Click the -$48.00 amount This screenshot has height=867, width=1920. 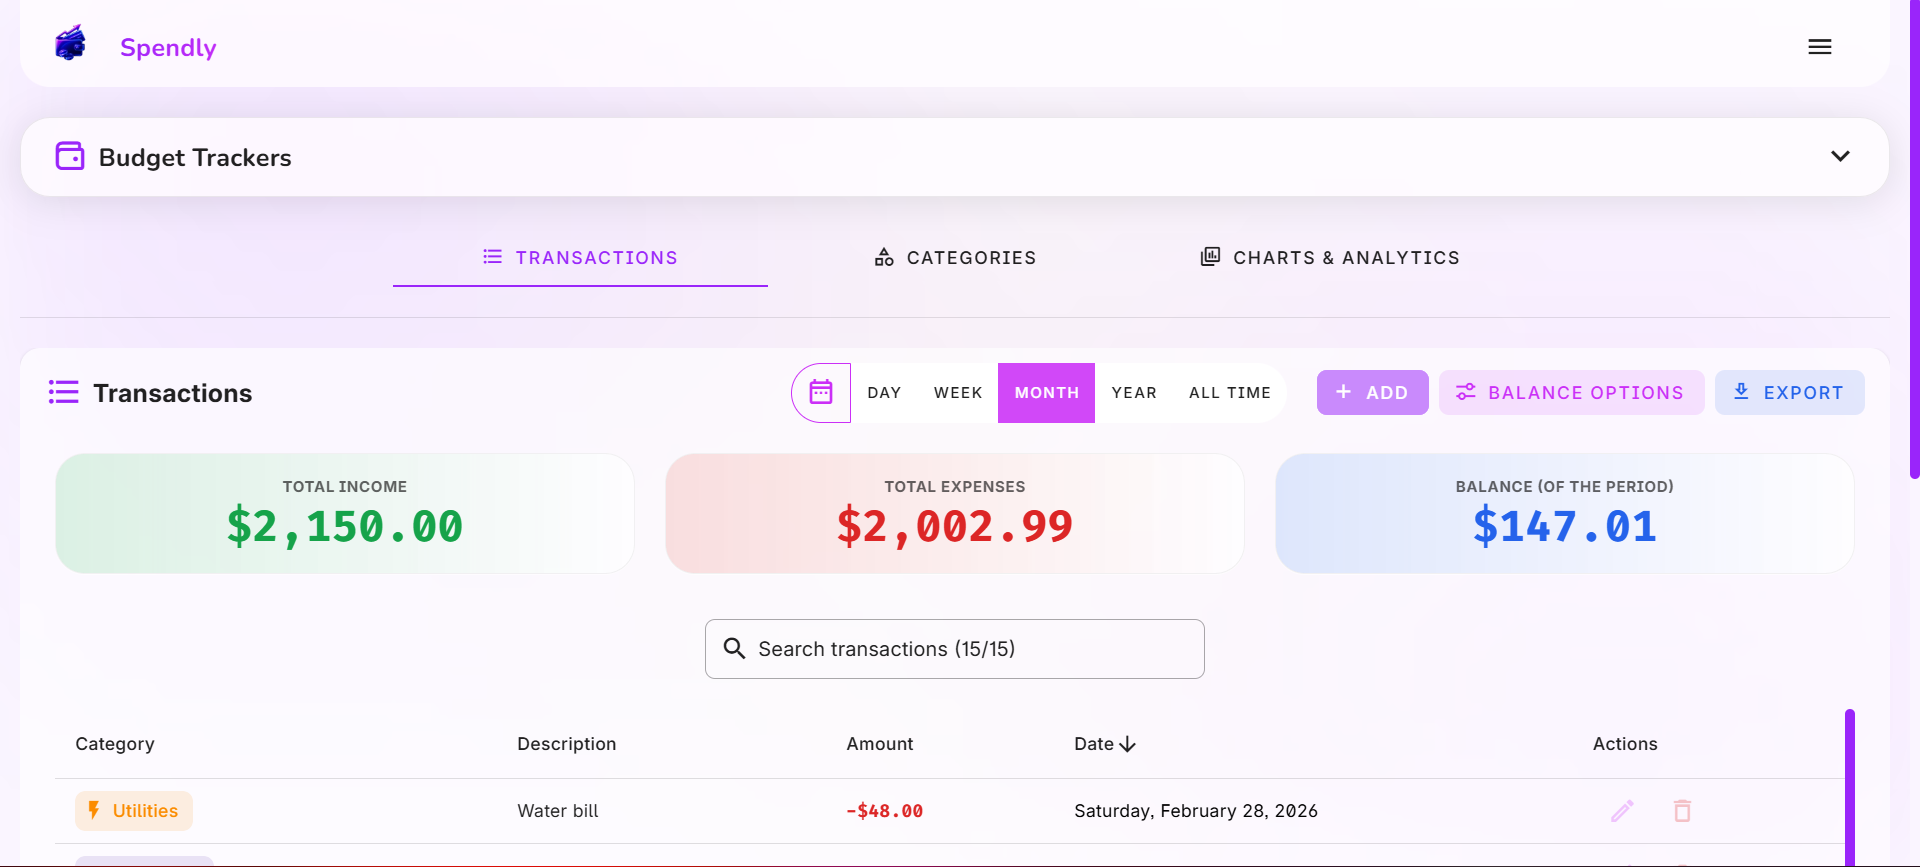pos(884,811)
